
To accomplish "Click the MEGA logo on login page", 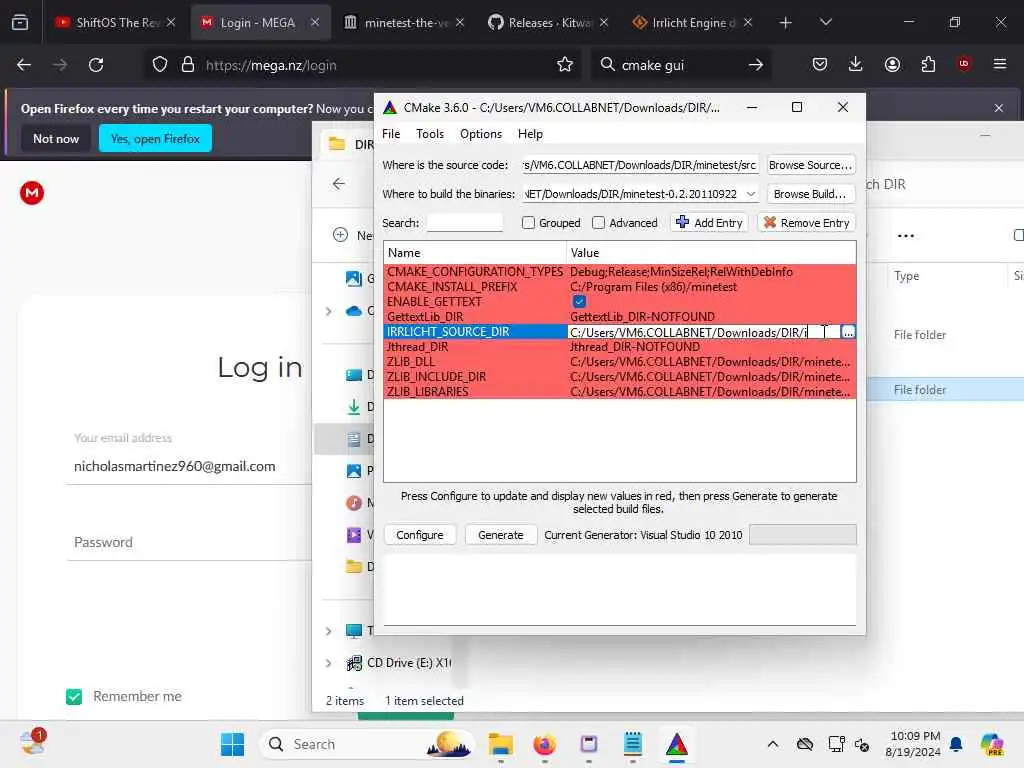I will coord(32,193).
